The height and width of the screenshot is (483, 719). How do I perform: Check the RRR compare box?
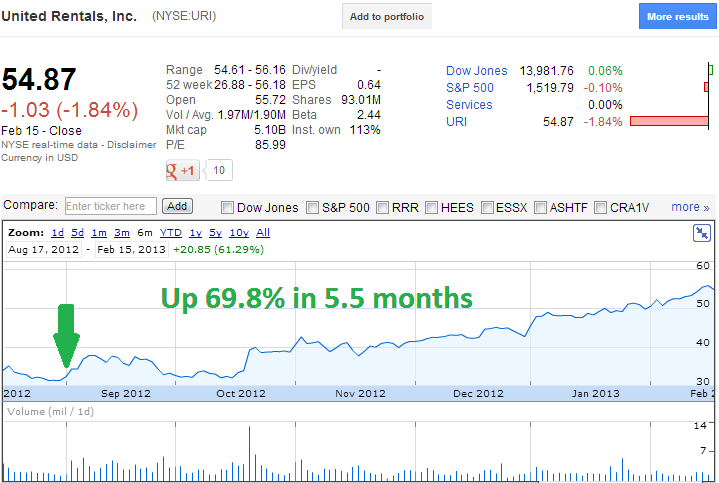pos(382,208)
